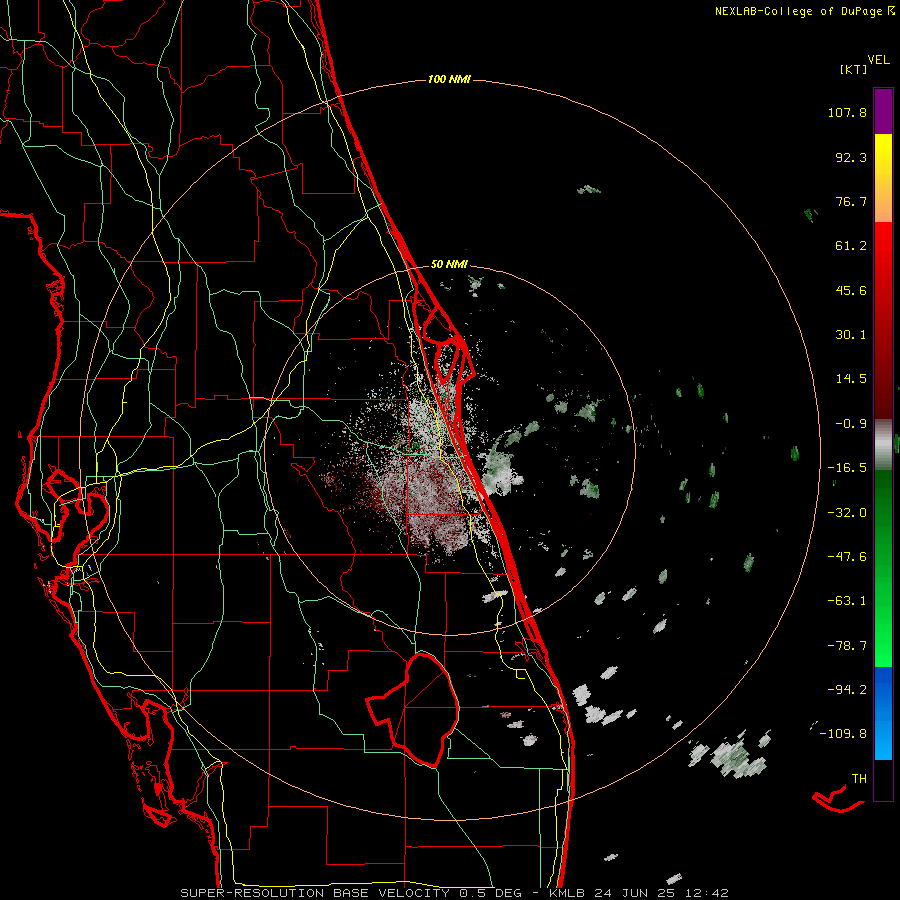
Task: Click the -78.7 velocity scale value
Action: pos(847,646)
